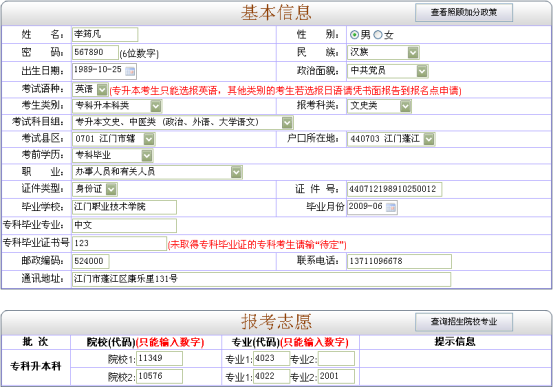Open the 民族 dropdown showing 汉族

[x=383, y=53]
